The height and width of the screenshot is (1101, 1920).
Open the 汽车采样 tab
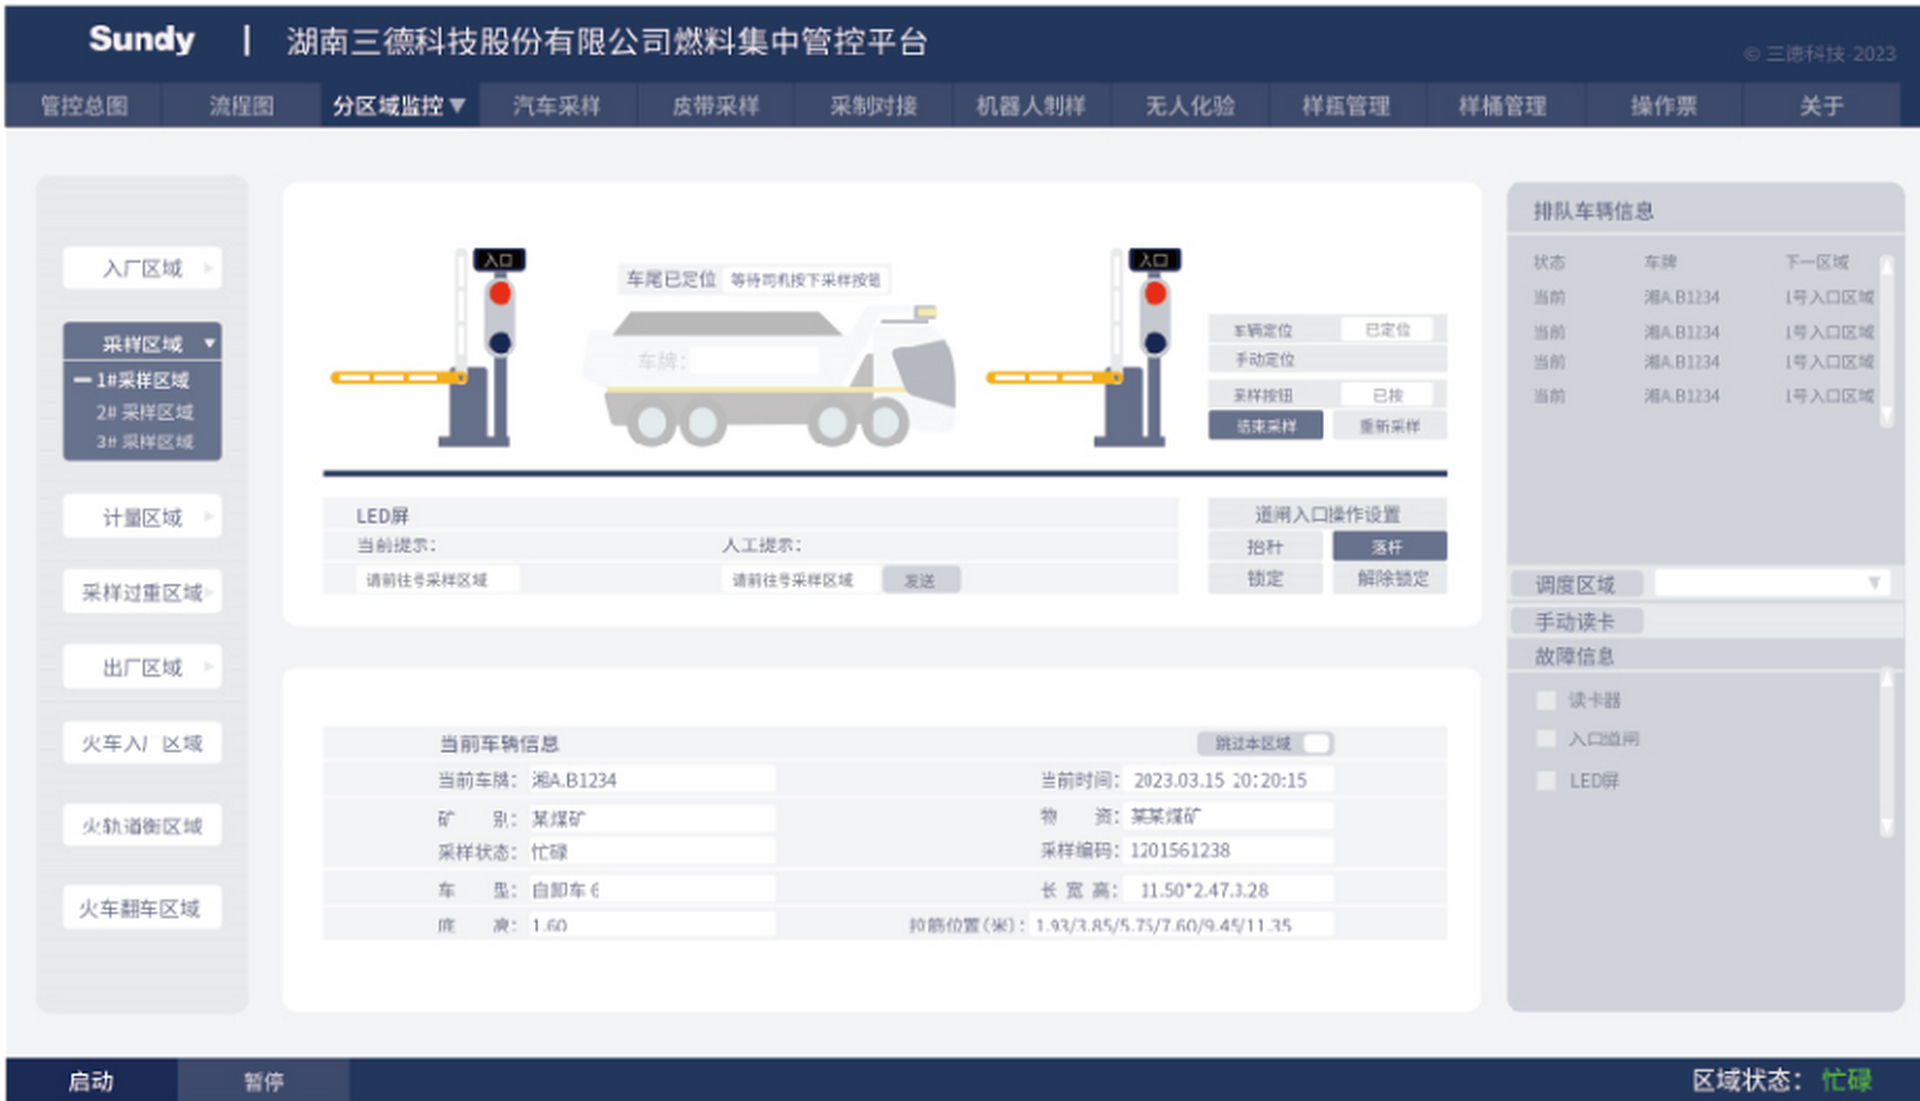point(556,106)
